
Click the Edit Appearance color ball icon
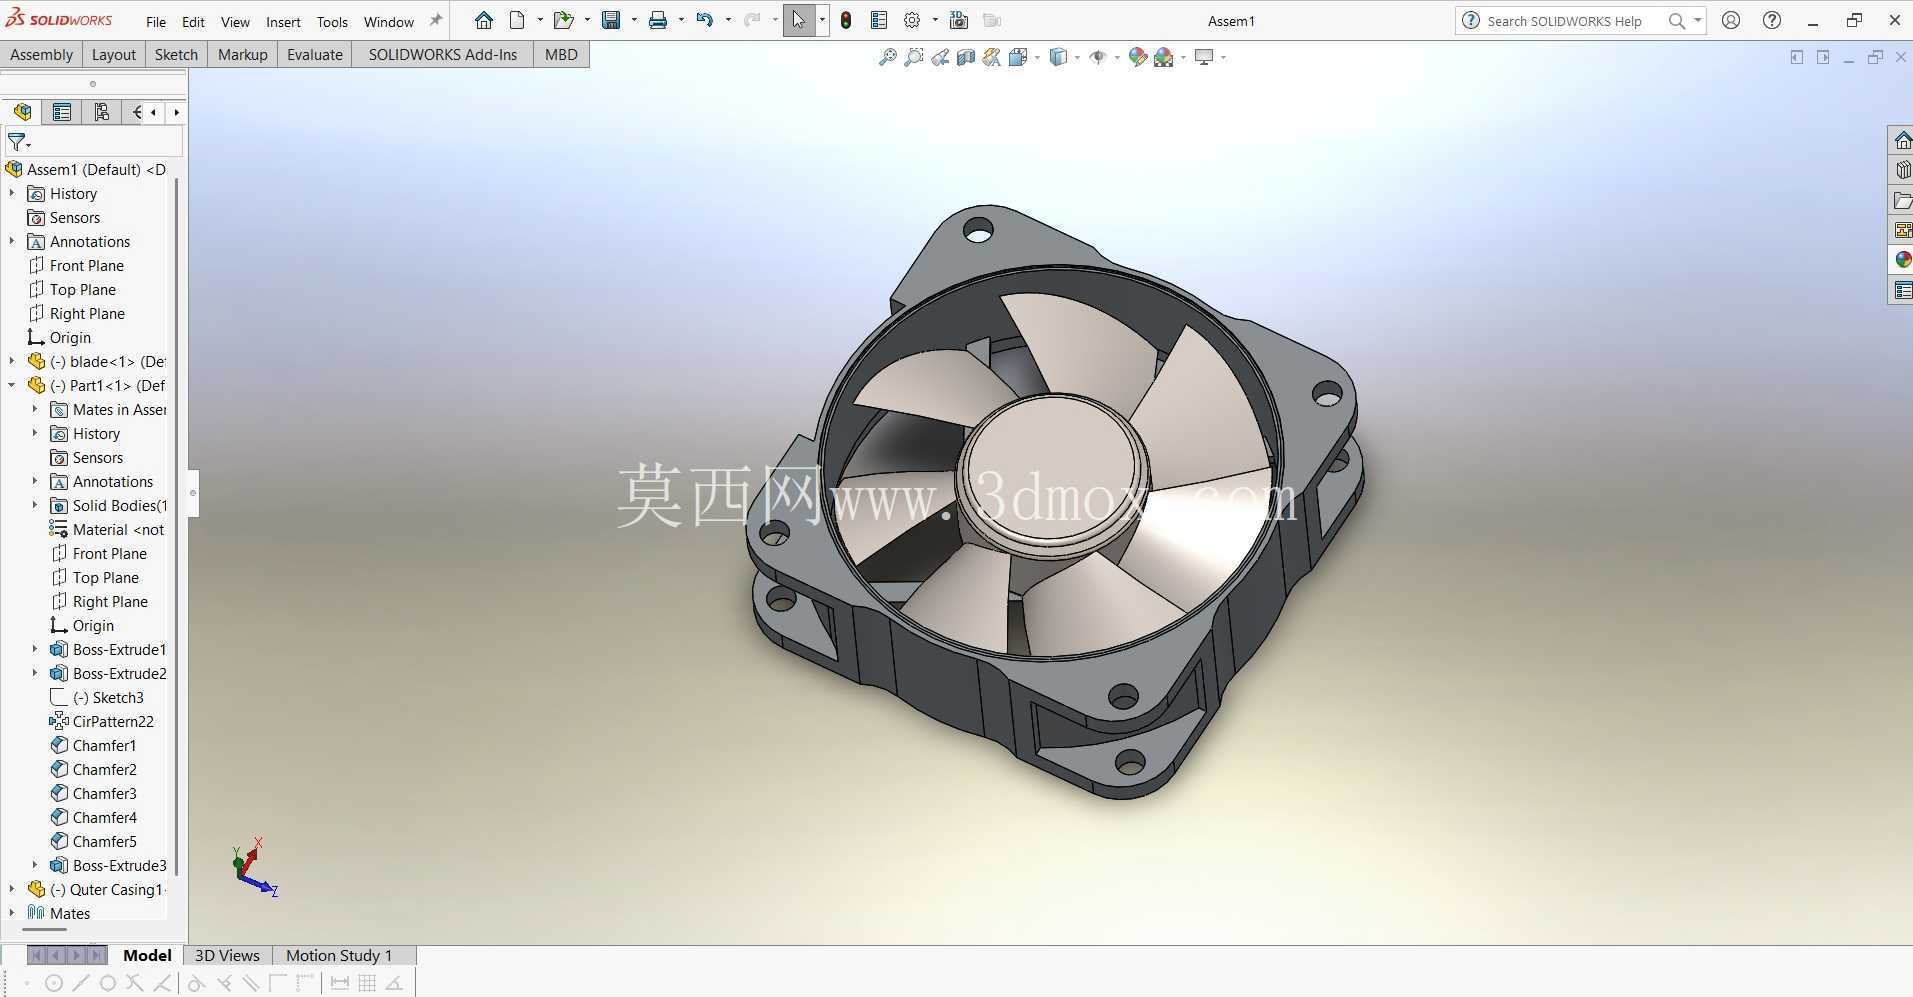[x=1137, y=57]
